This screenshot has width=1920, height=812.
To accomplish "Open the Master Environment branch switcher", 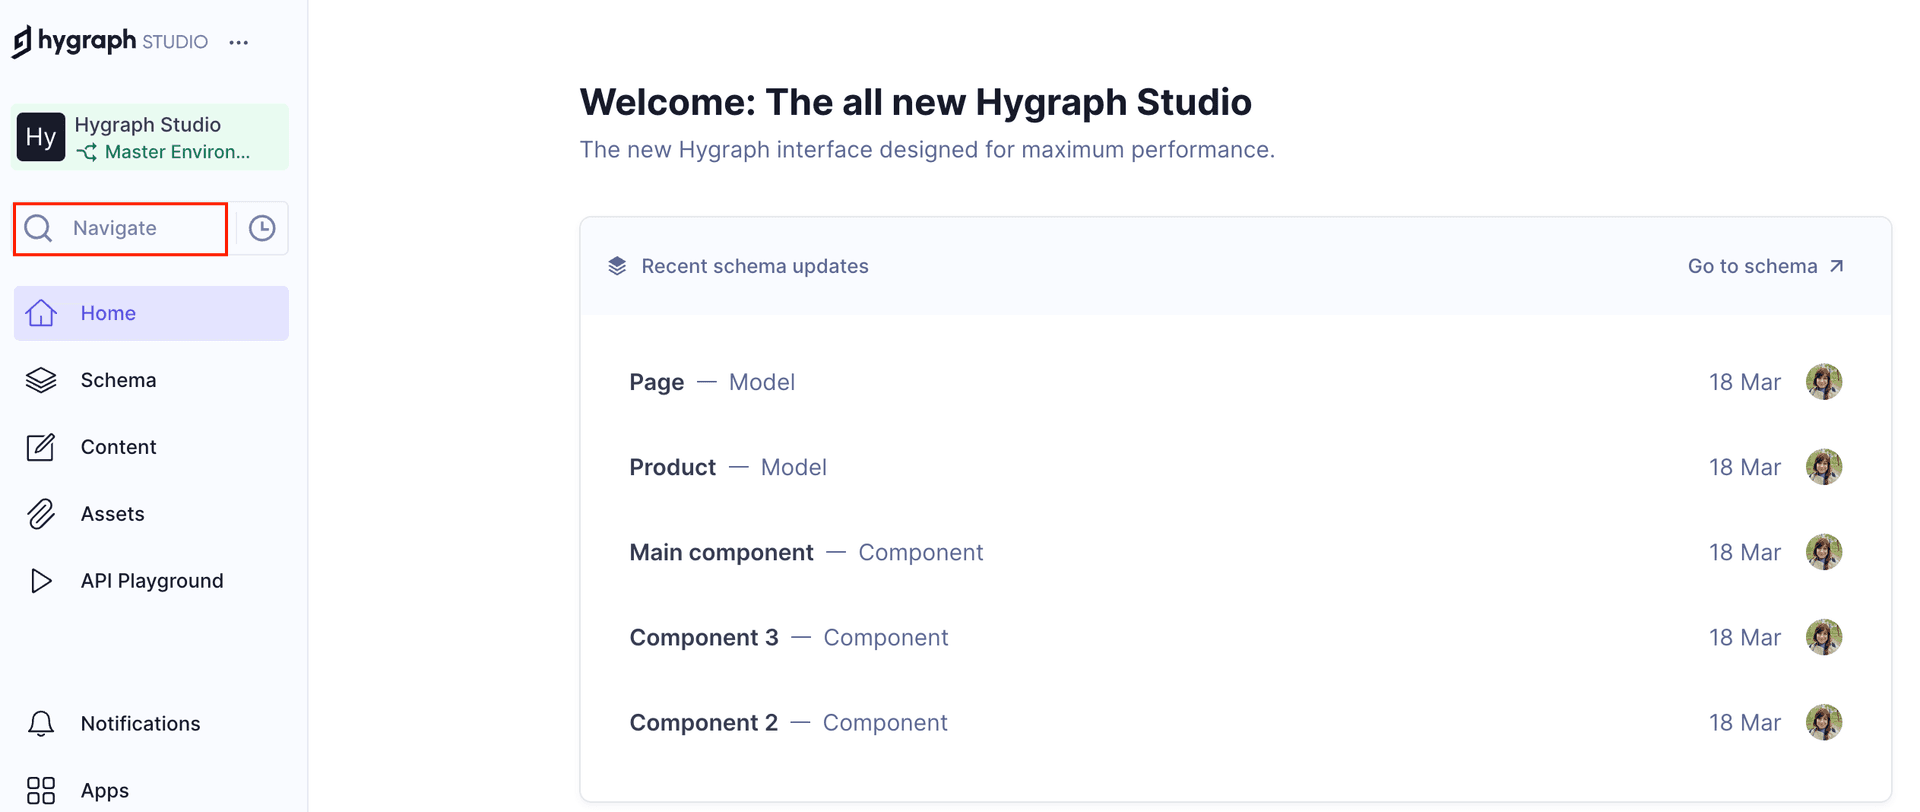I will [165, 152].
